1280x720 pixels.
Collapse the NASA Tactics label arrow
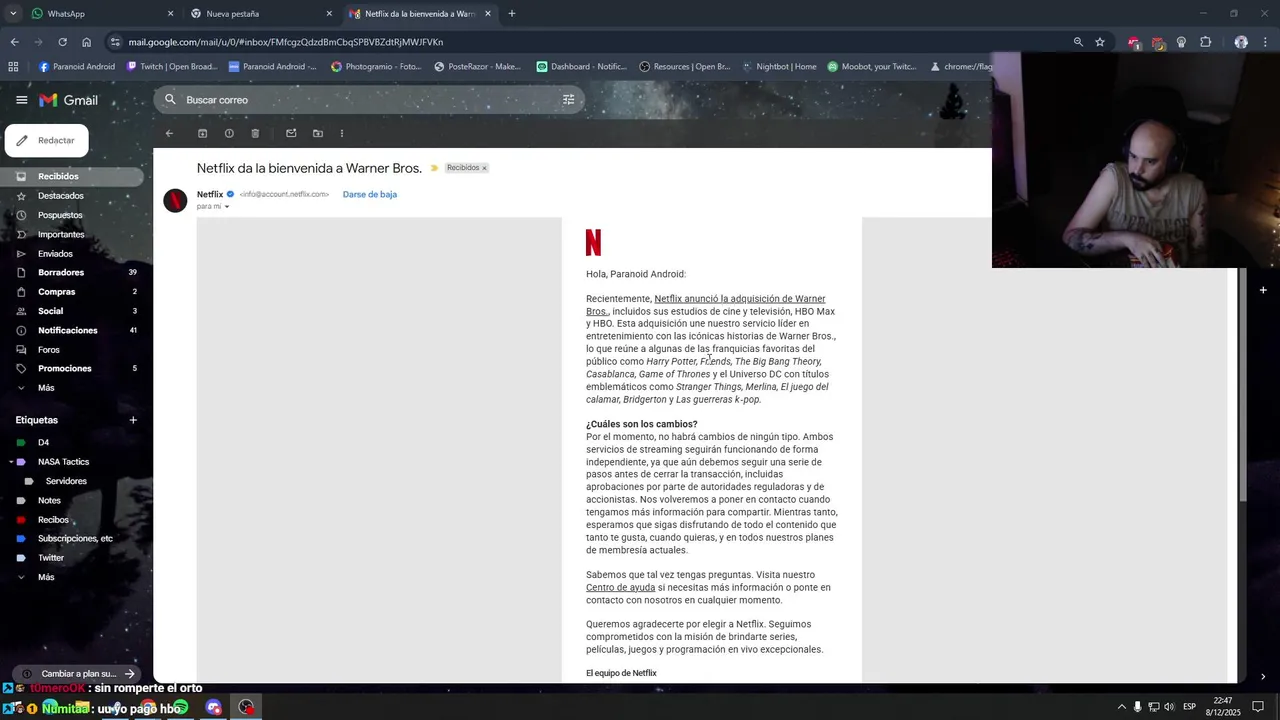(x=10, y=462)
